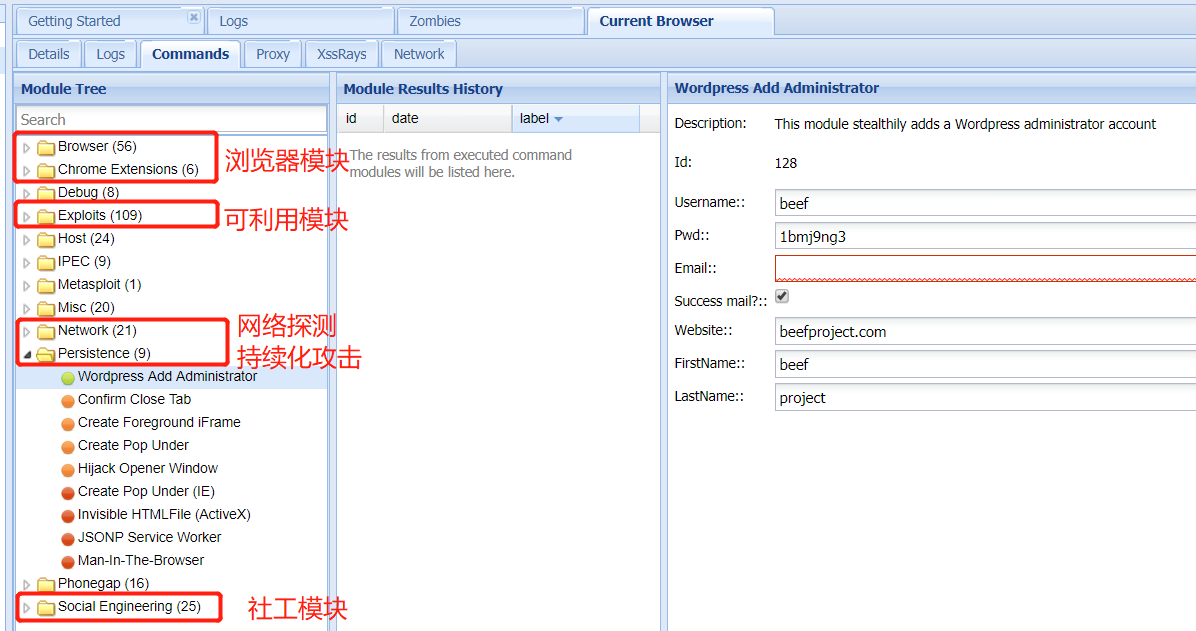The width and height of the screenshot is (1196, 631).
Task: Click the Pwd field with 1bmj9ng3
Action: [x=985, y=237]
